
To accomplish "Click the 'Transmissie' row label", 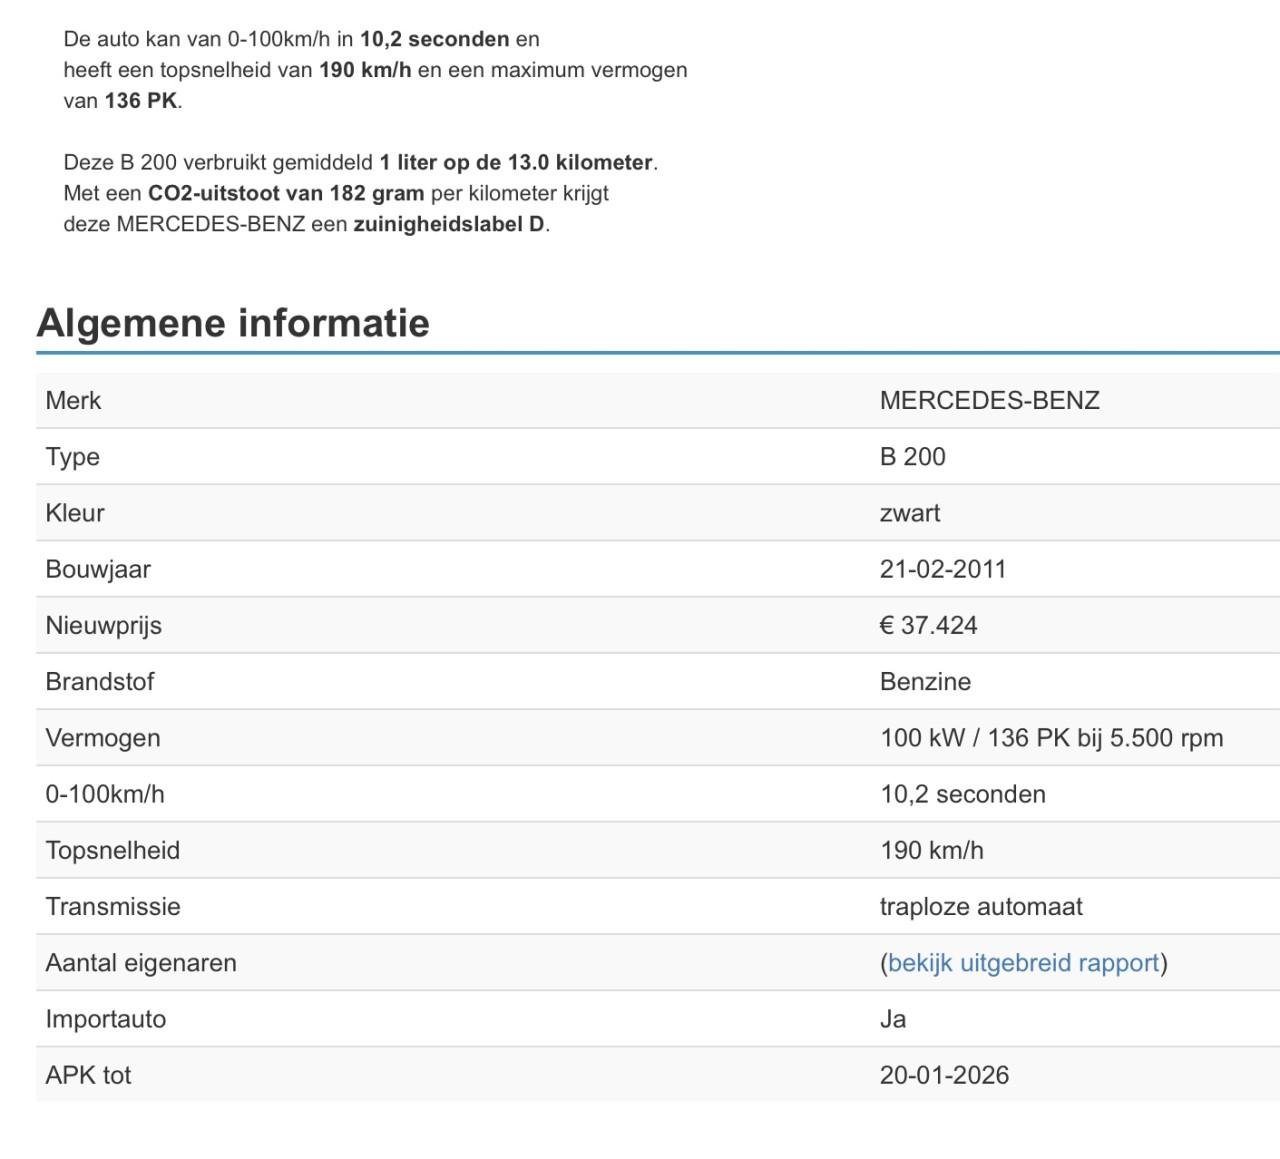I will (113, 907).
